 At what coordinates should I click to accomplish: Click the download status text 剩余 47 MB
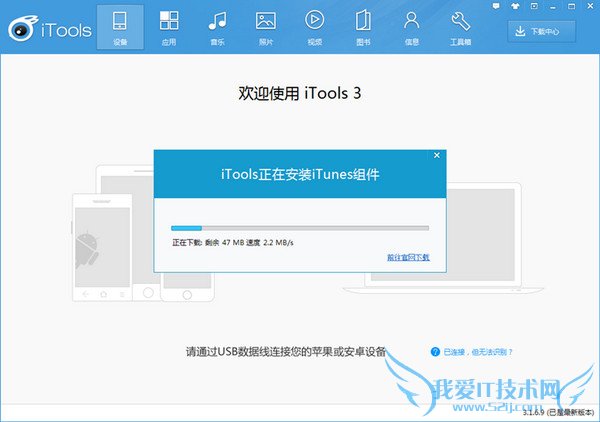233,243
